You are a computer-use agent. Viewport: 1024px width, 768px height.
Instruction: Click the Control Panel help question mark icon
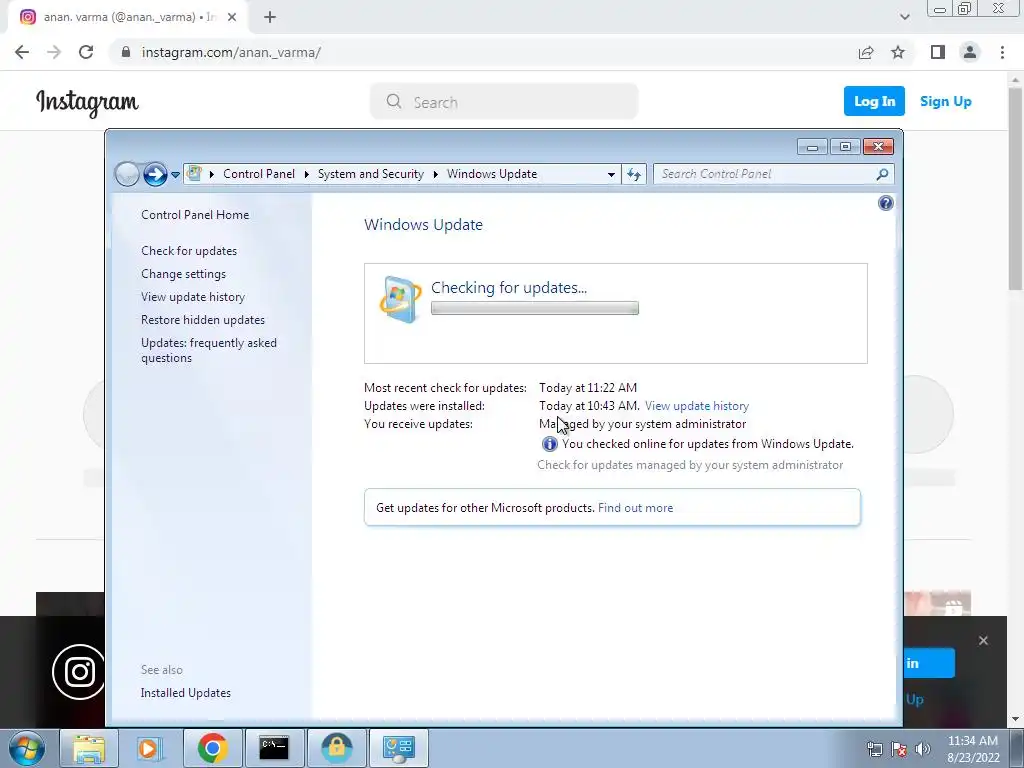tap(885, 203)
